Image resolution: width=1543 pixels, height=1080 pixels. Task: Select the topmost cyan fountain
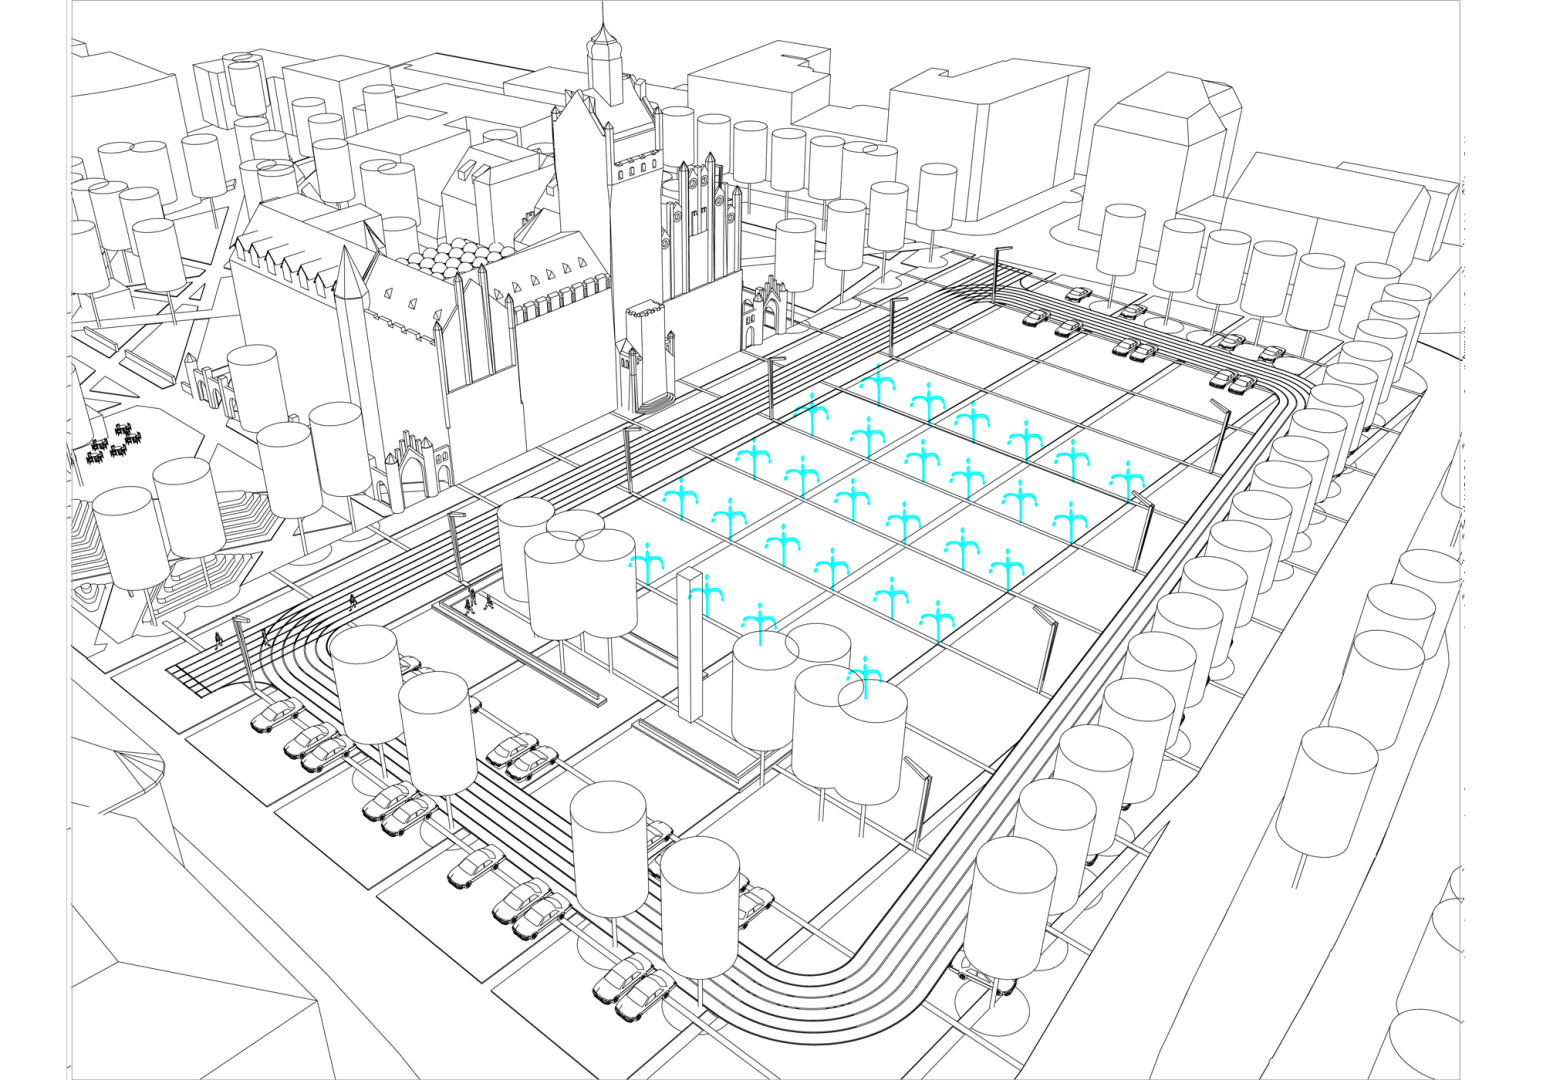click(877, 384)
